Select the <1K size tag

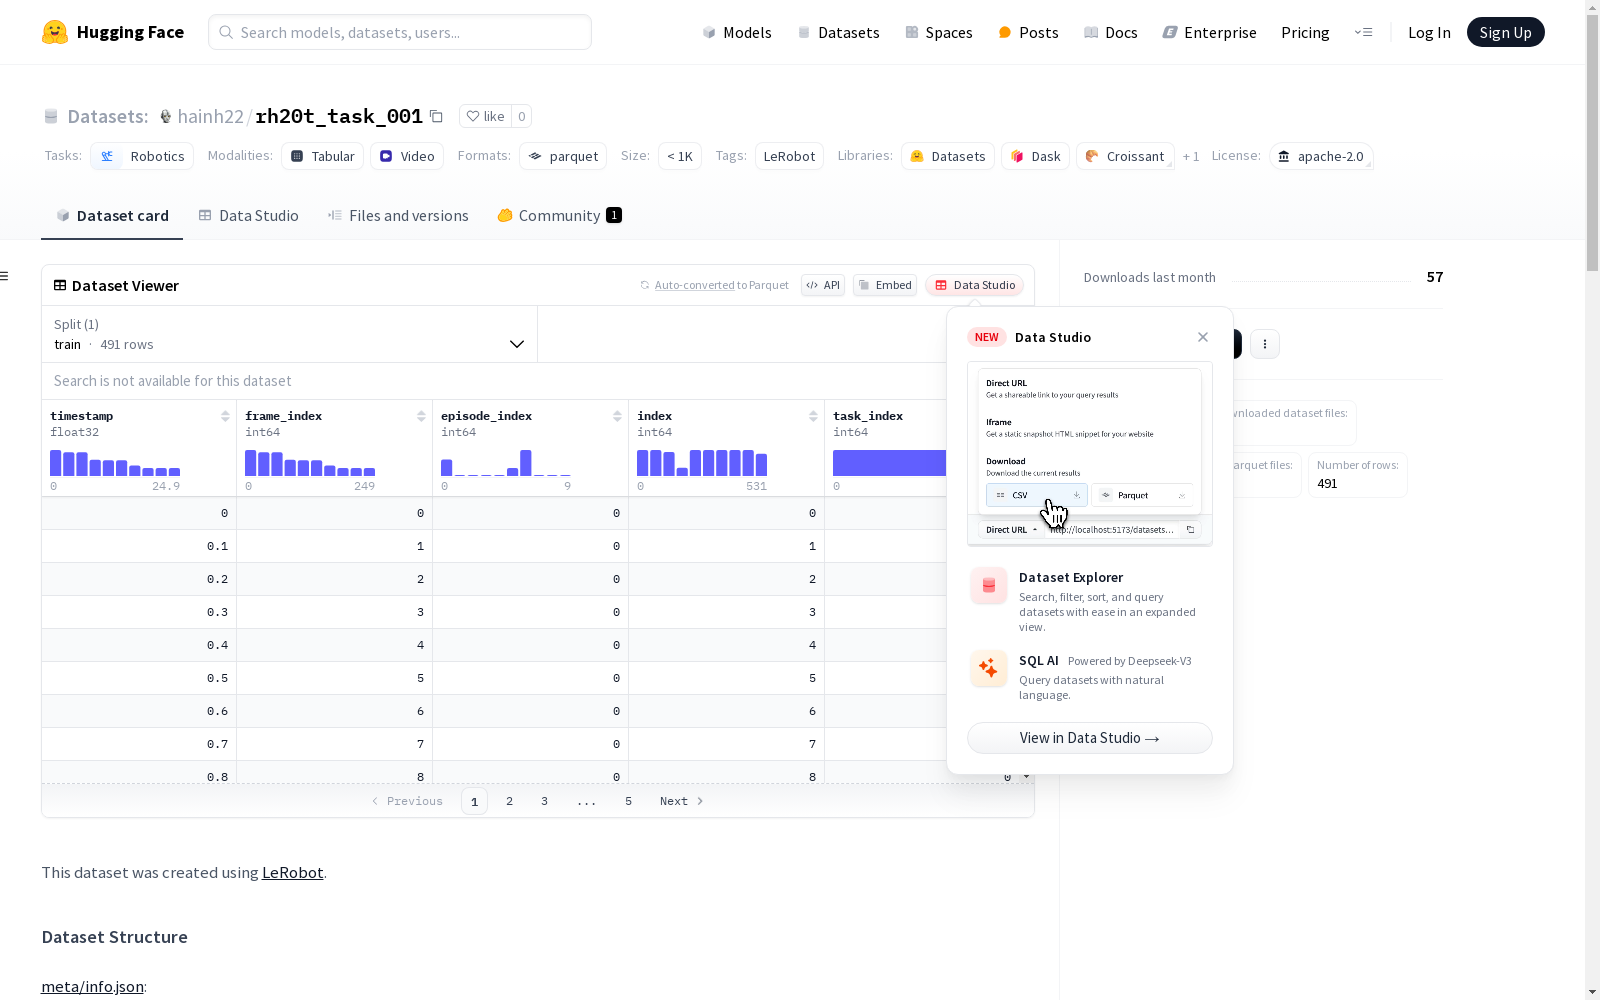coord(680,156)
